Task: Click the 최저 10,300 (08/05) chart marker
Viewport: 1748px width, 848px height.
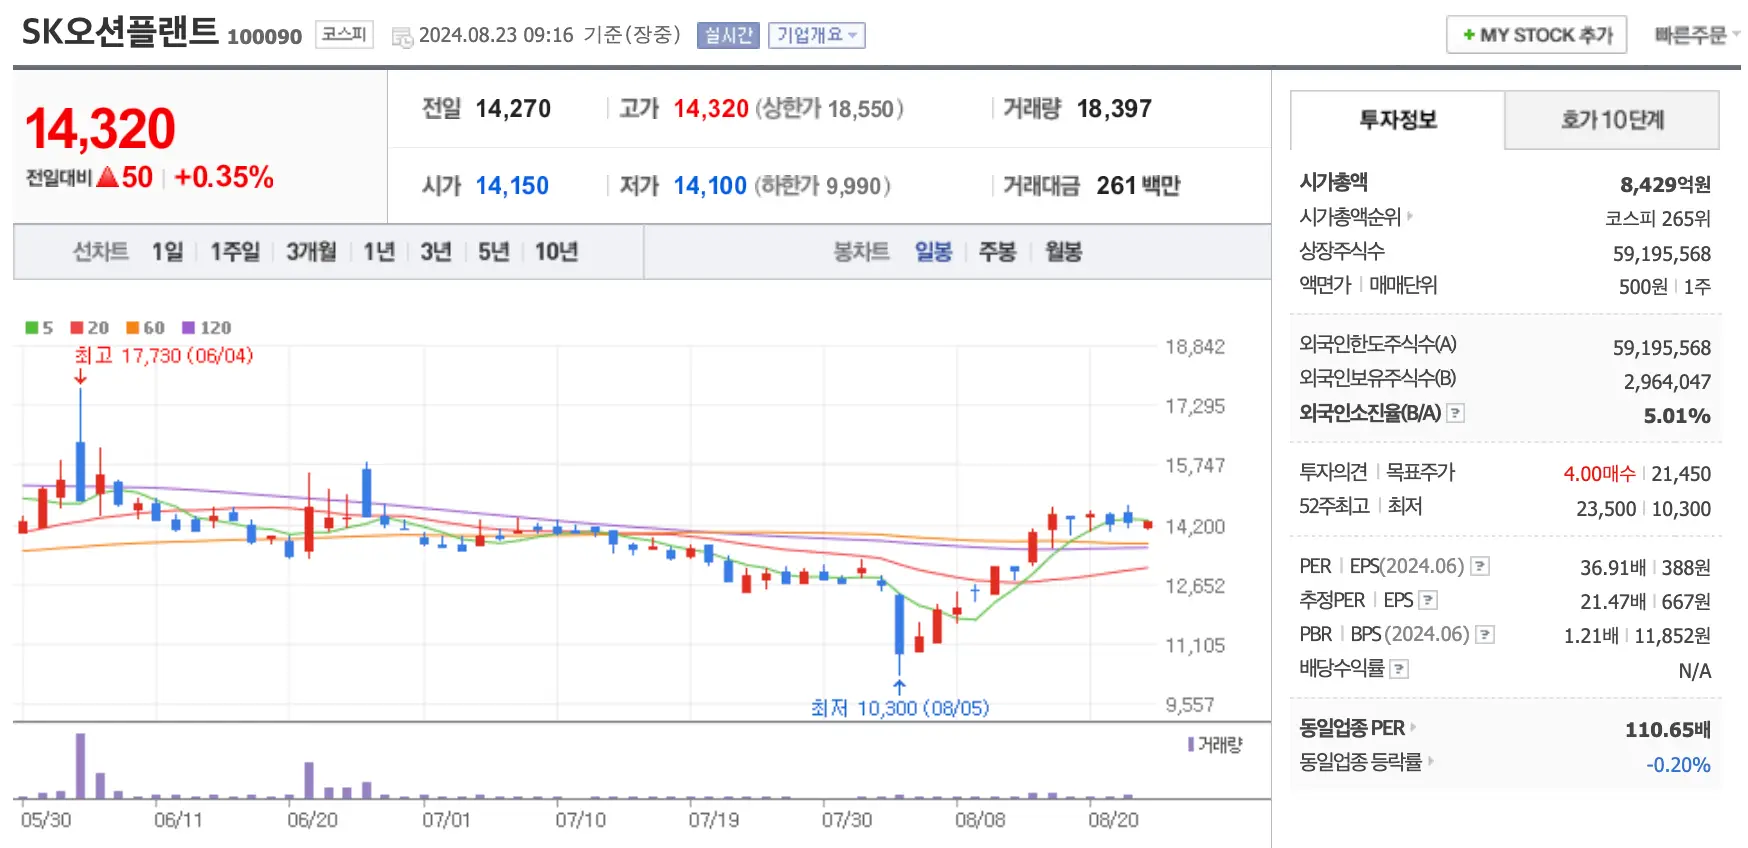Action: [x=900, y=708]
